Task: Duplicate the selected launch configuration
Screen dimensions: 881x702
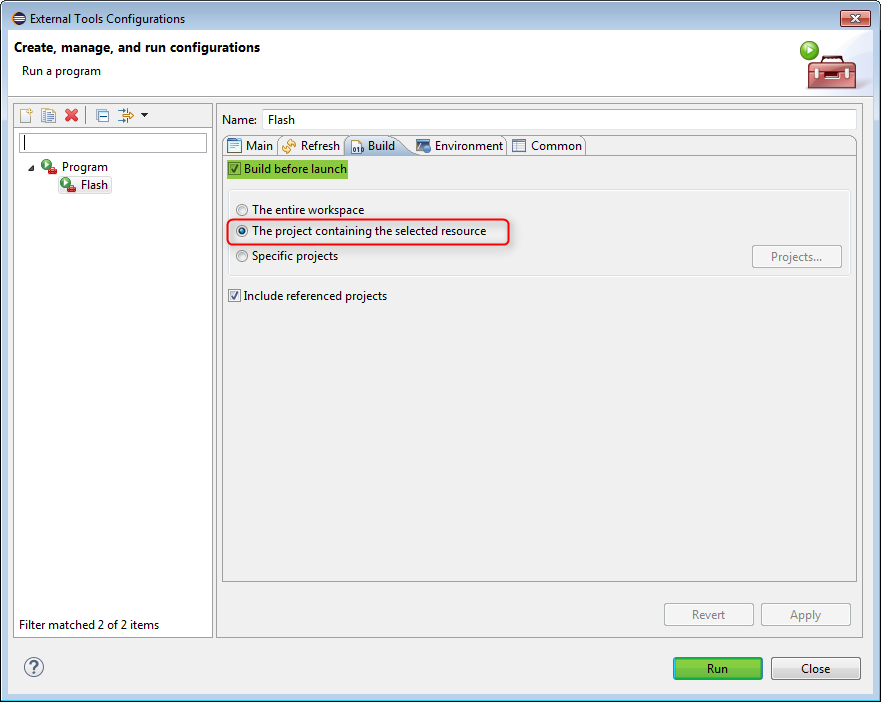Action: coord(48,115)
